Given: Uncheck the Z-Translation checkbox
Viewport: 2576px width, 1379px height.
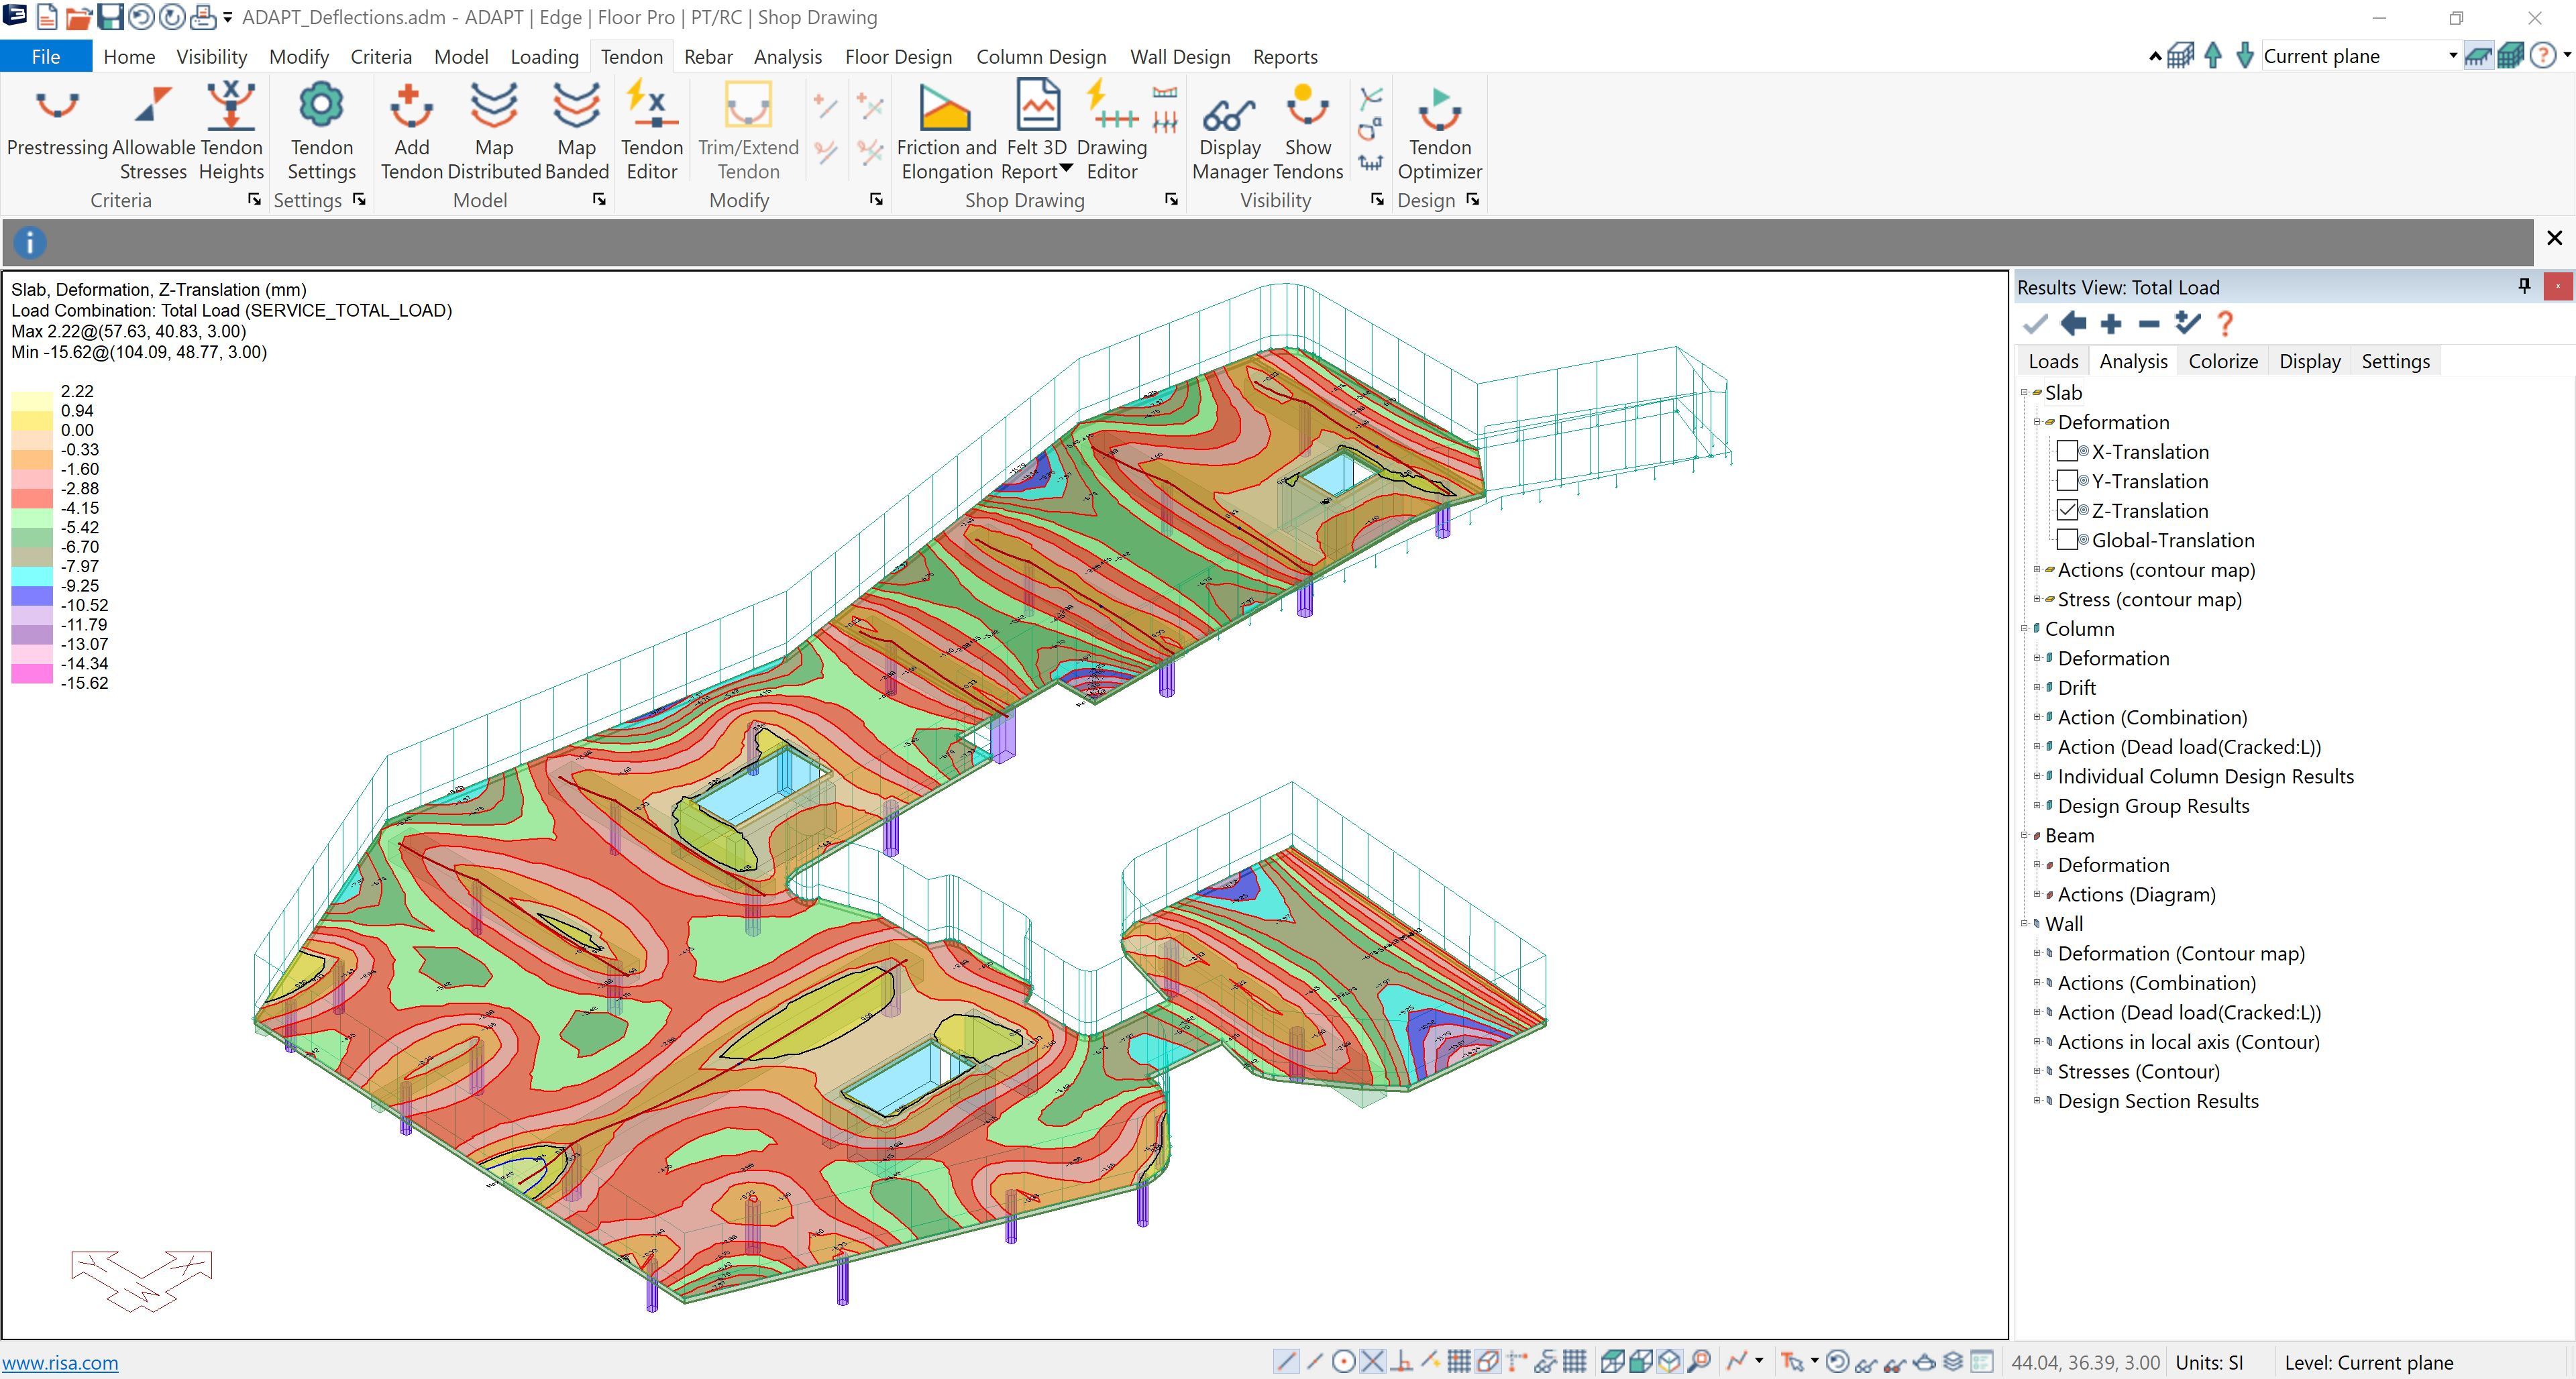Looking at the screenshot, I should pos(2067,511).
